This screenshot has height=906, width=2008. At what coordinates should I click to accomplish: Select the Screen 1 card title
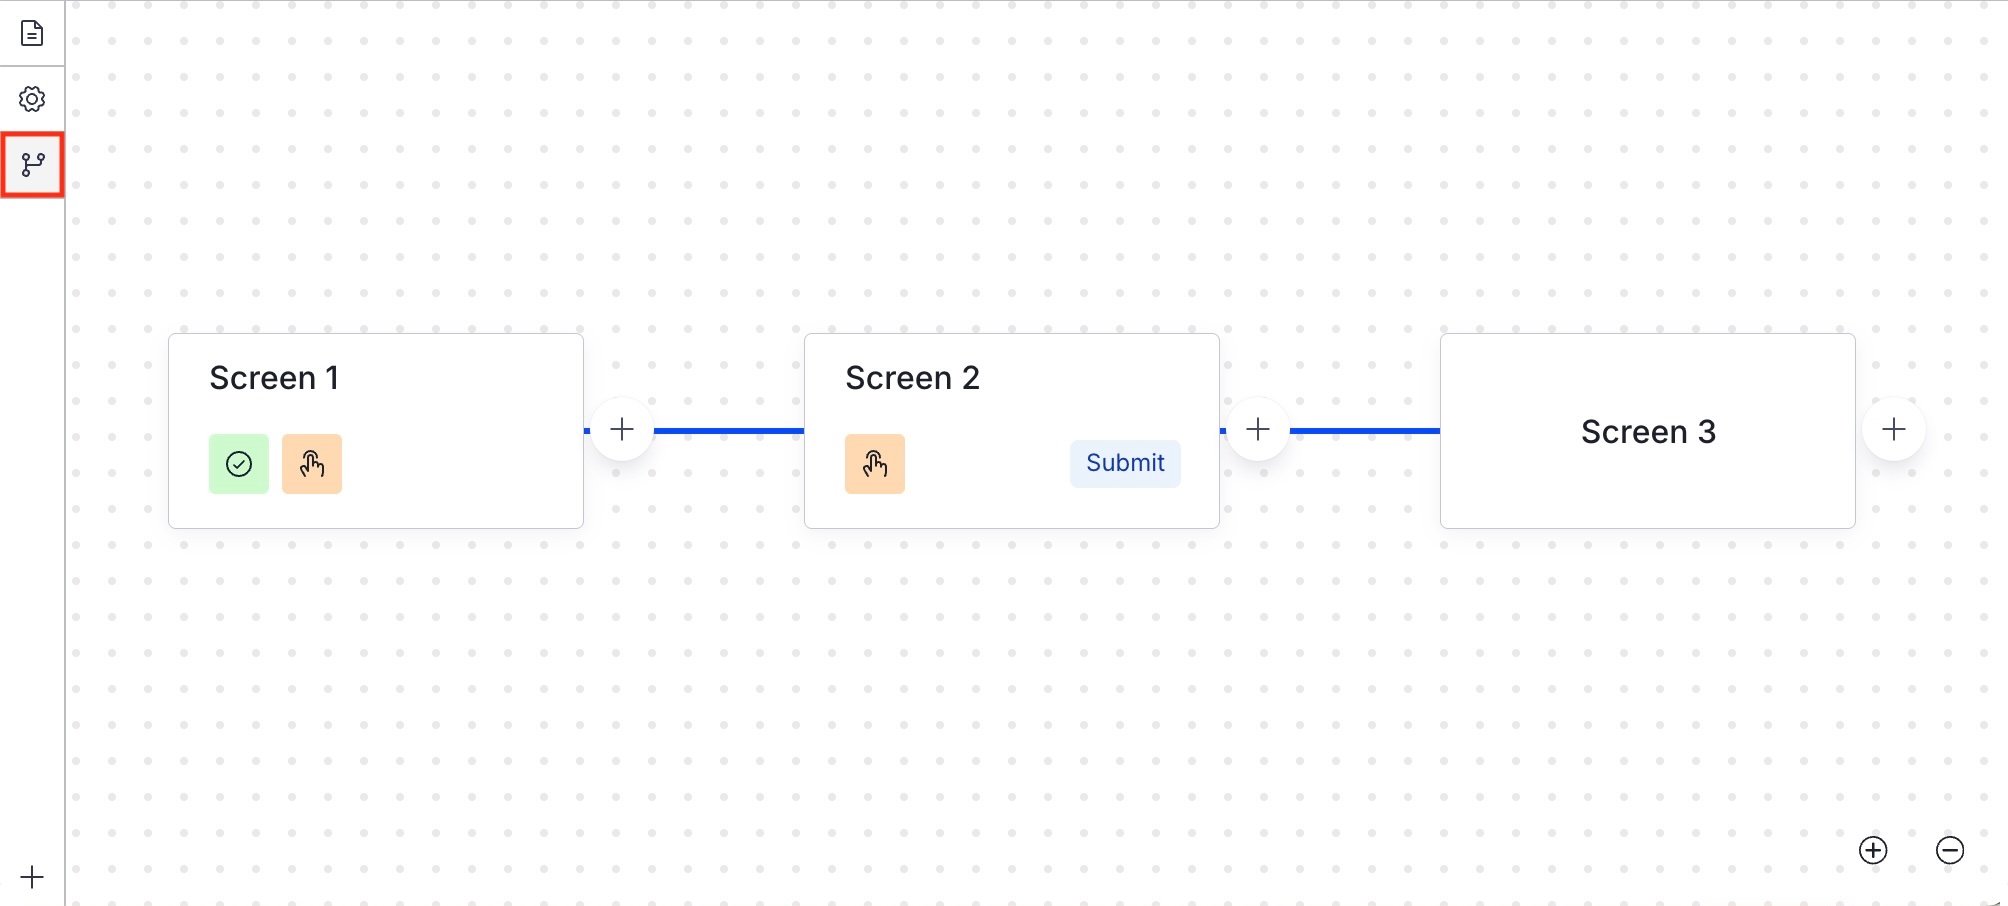click(x=274, y=378)
